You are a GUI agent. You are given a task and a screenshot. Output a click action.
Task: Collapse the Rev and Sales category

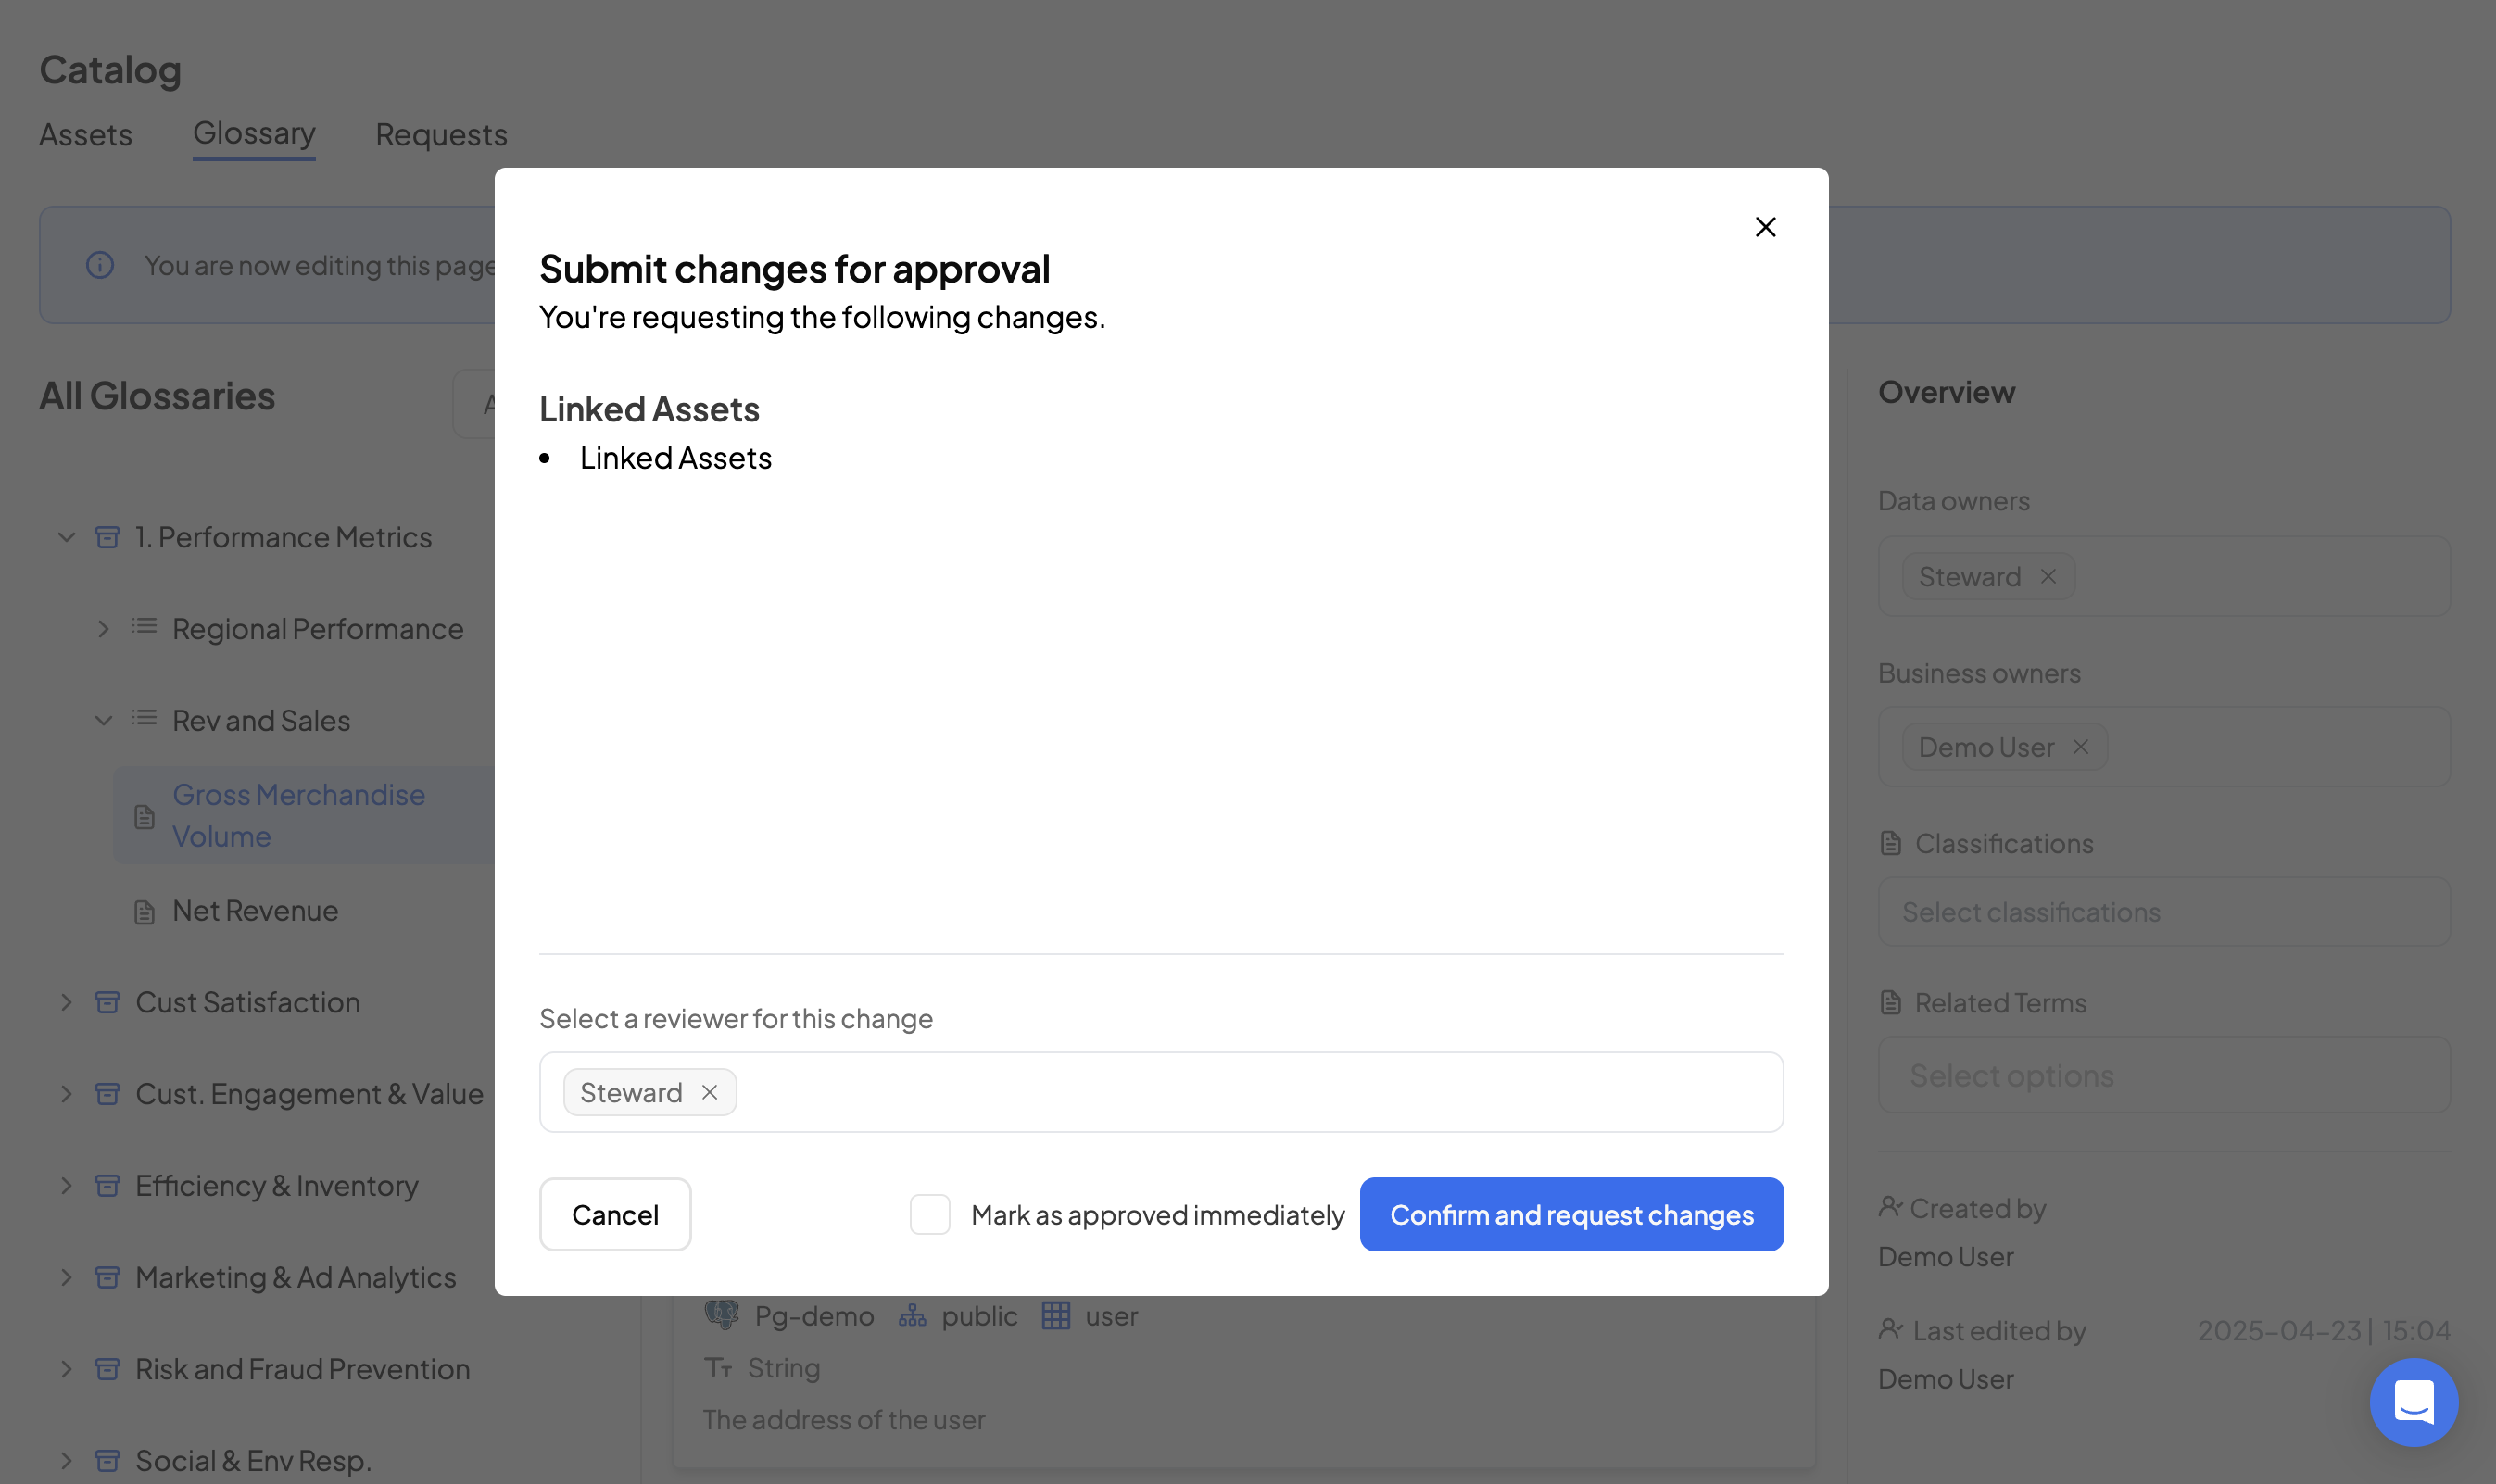tap(103, 721)
